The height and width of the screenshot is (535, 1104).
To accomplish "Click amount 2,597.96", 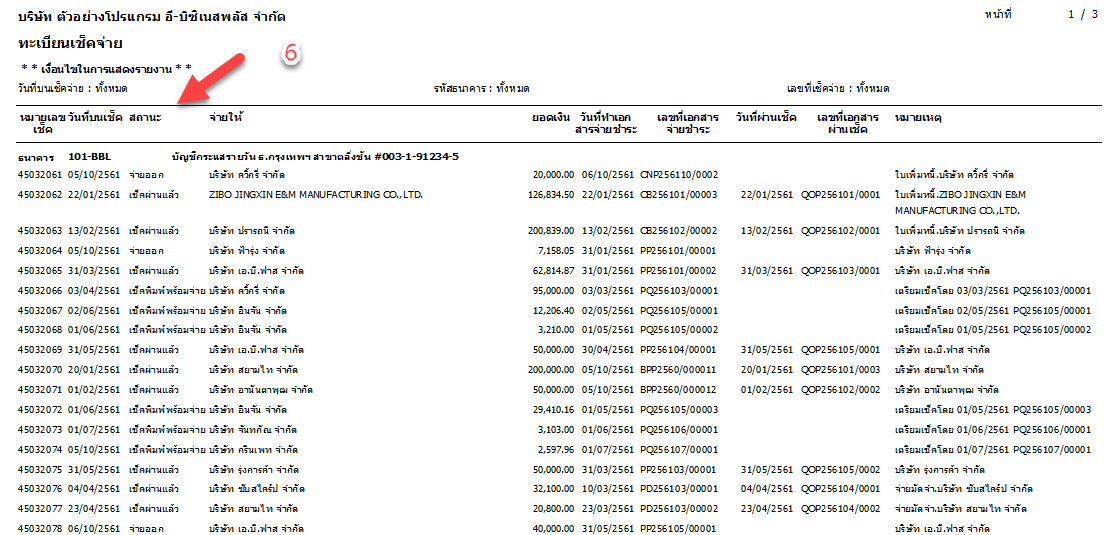I will (x=556, y=449).
